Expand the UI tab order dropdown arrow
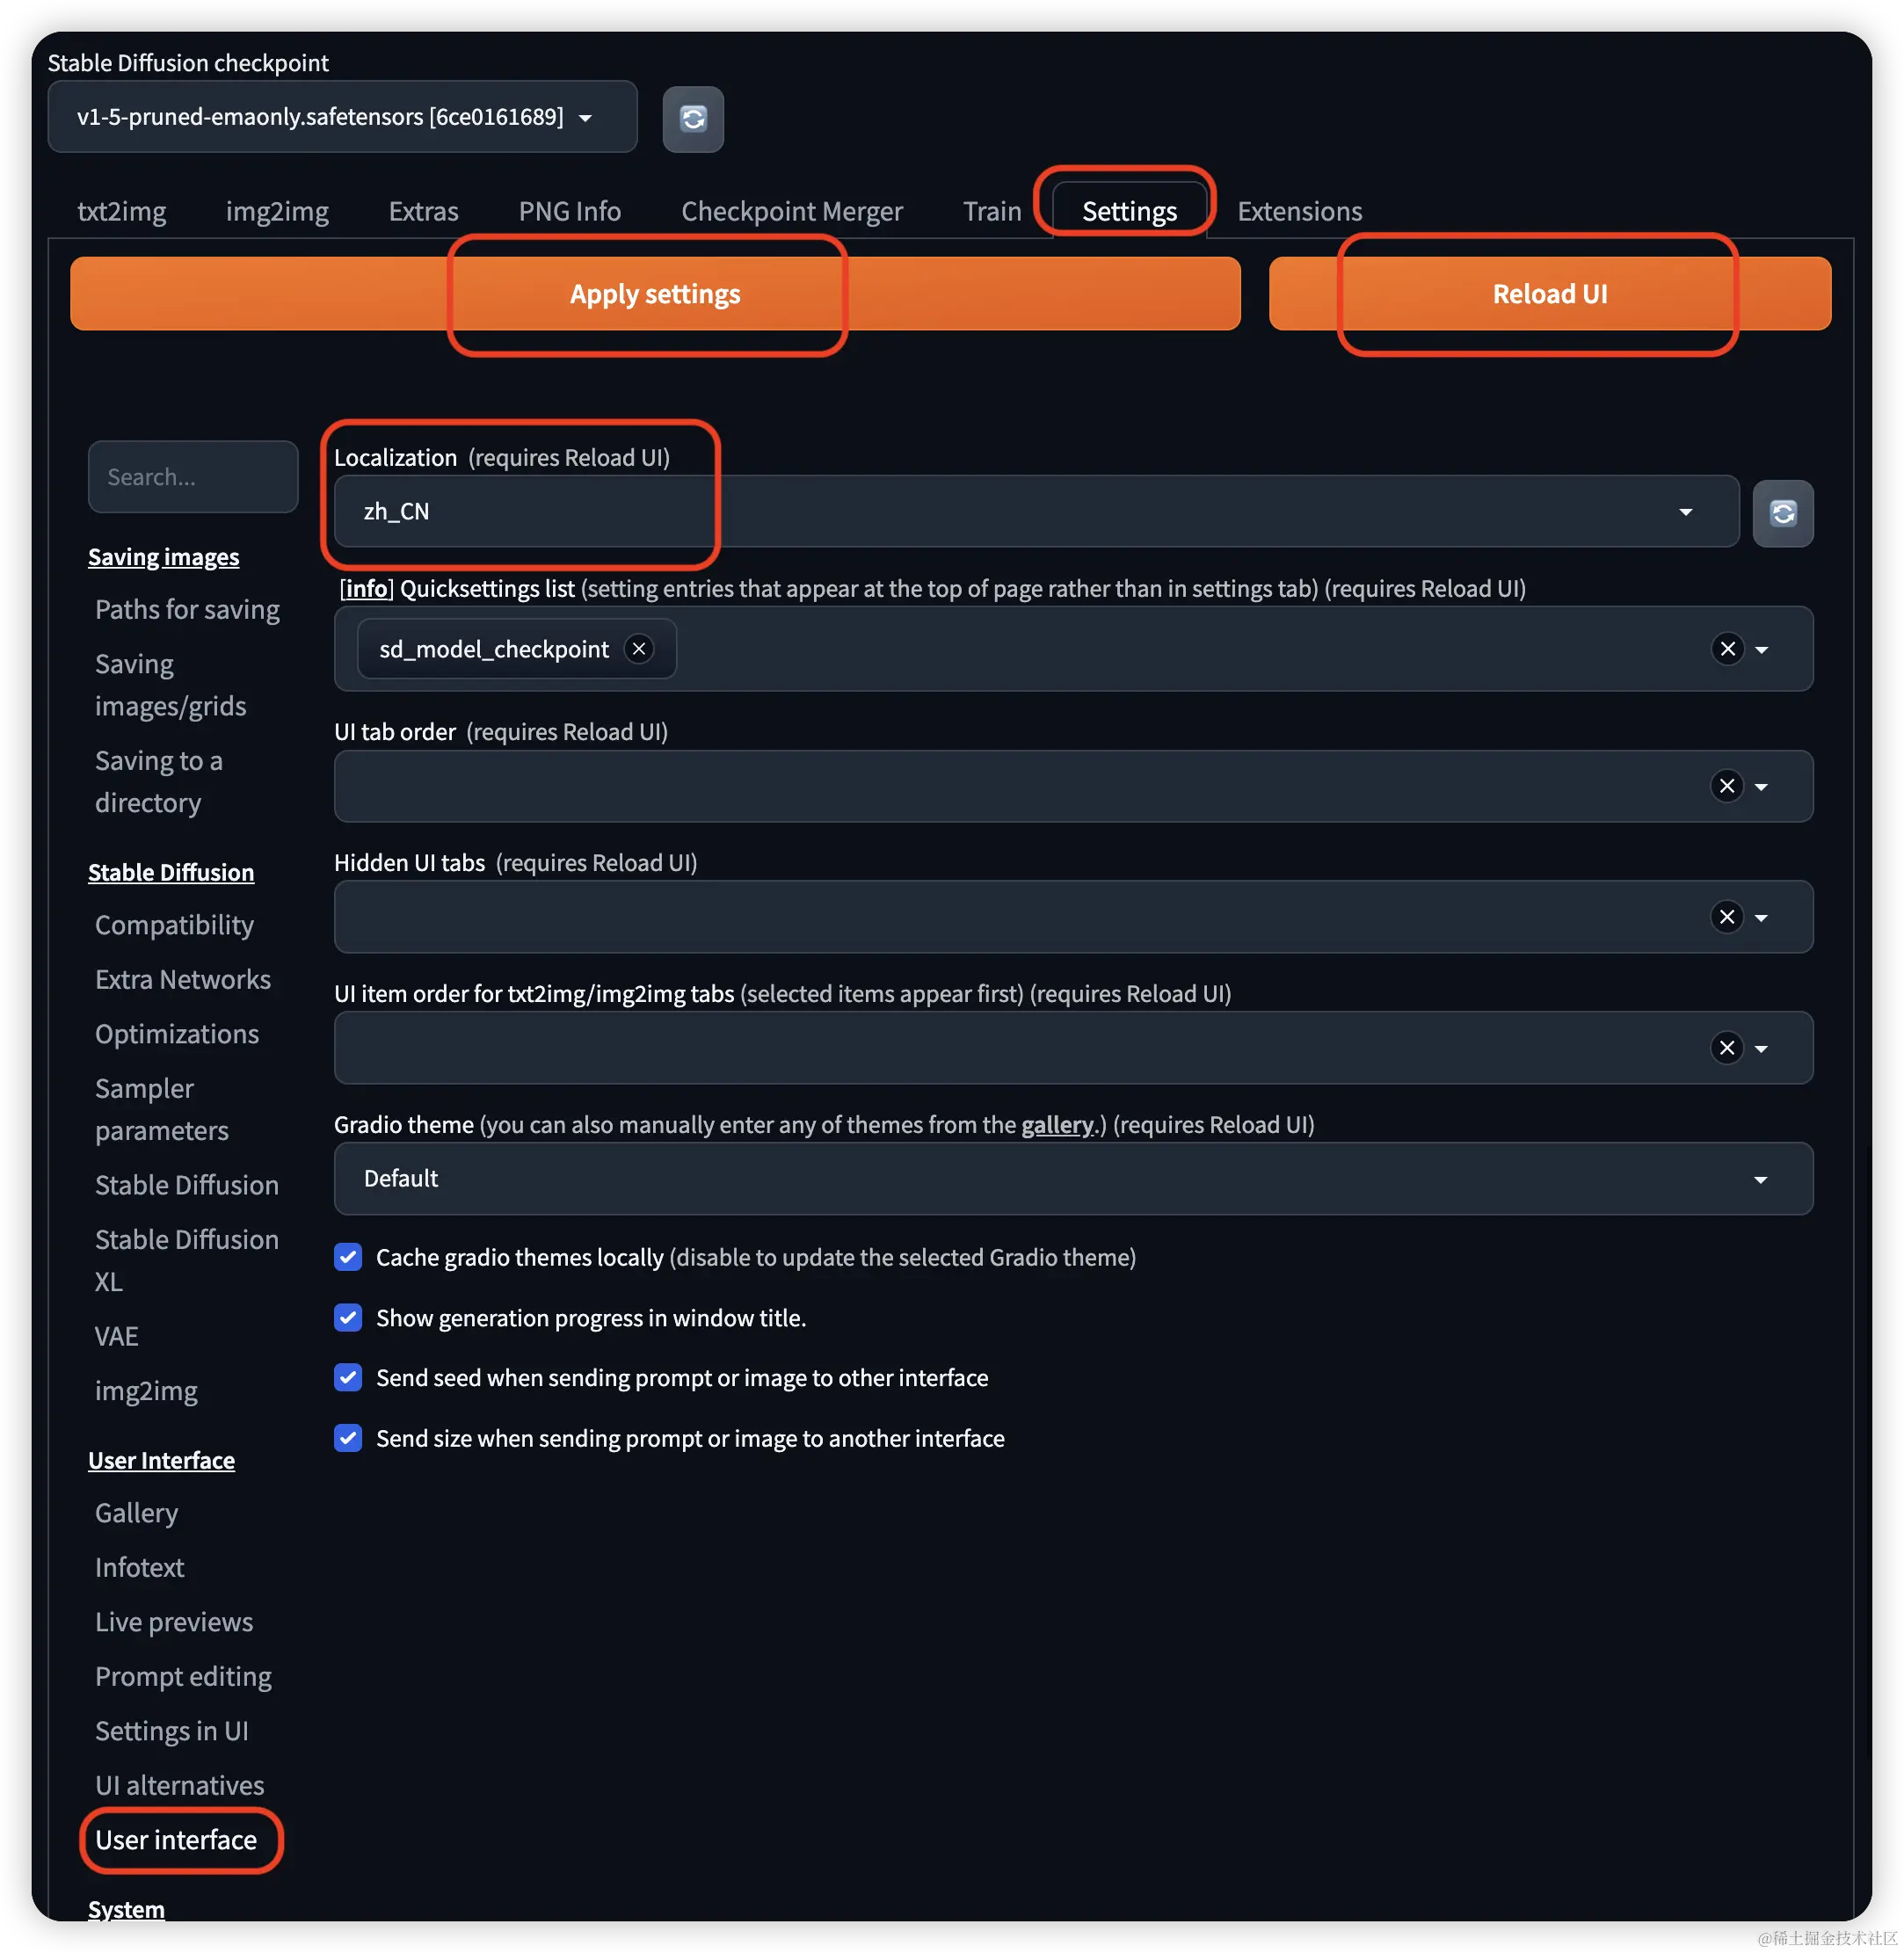The image size is (1904, 1953). 1762,787
